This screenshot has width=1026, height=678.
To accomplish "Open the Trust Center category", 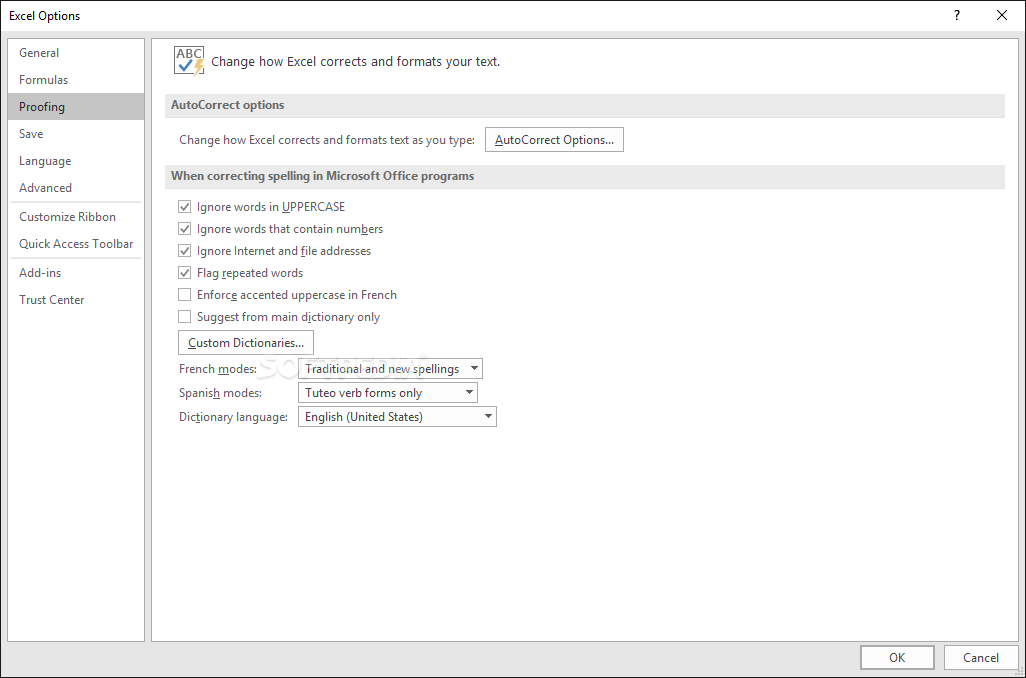I will (76, 300).
